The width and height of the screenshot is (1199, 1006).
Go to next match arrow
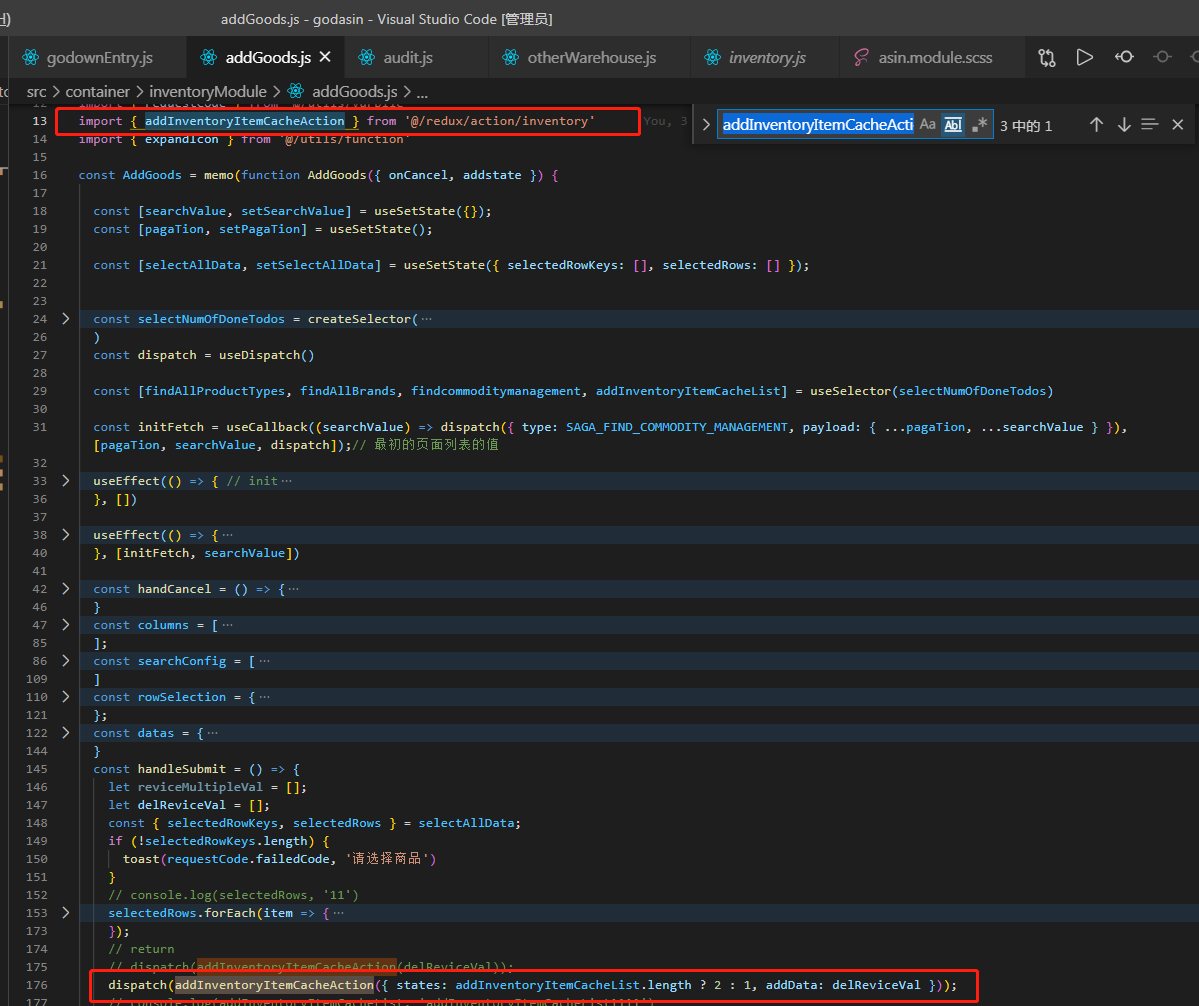coord(1124,125)
